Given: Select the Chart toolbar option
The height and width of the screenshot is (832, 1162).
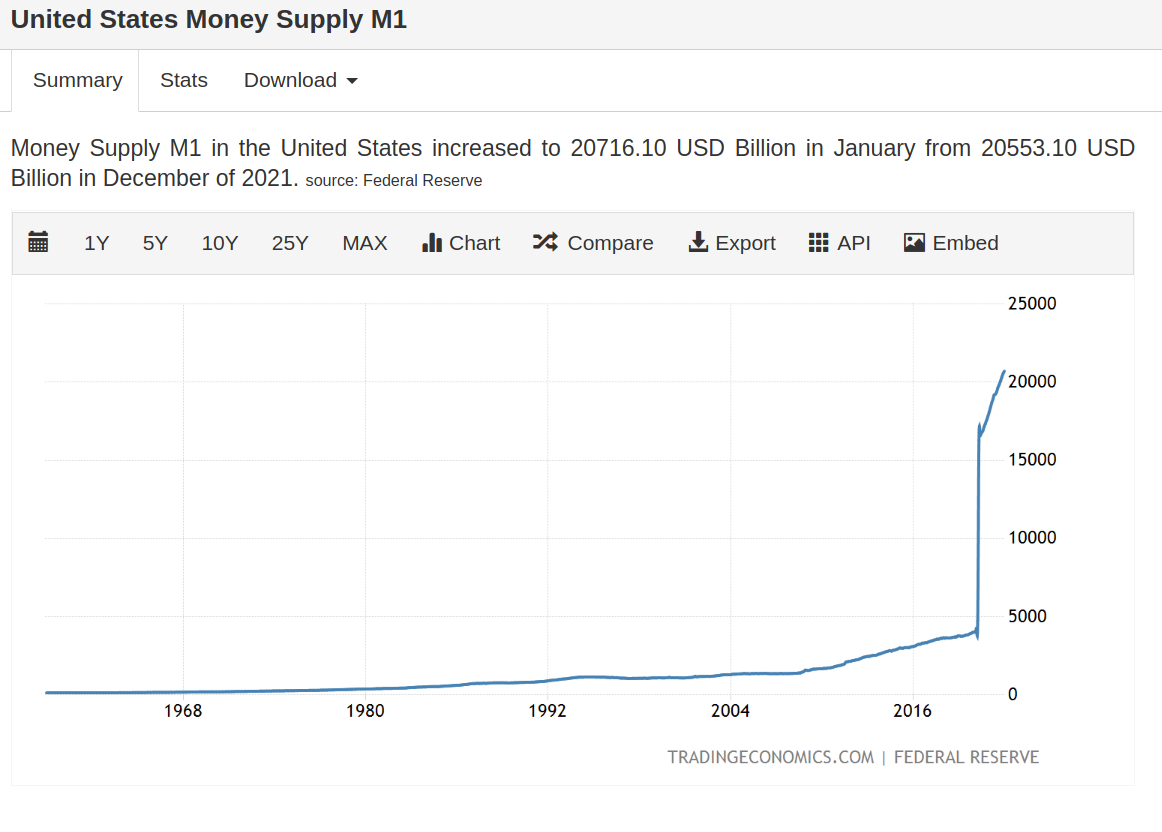Looking at the screenshot, I should coord(460,242).
